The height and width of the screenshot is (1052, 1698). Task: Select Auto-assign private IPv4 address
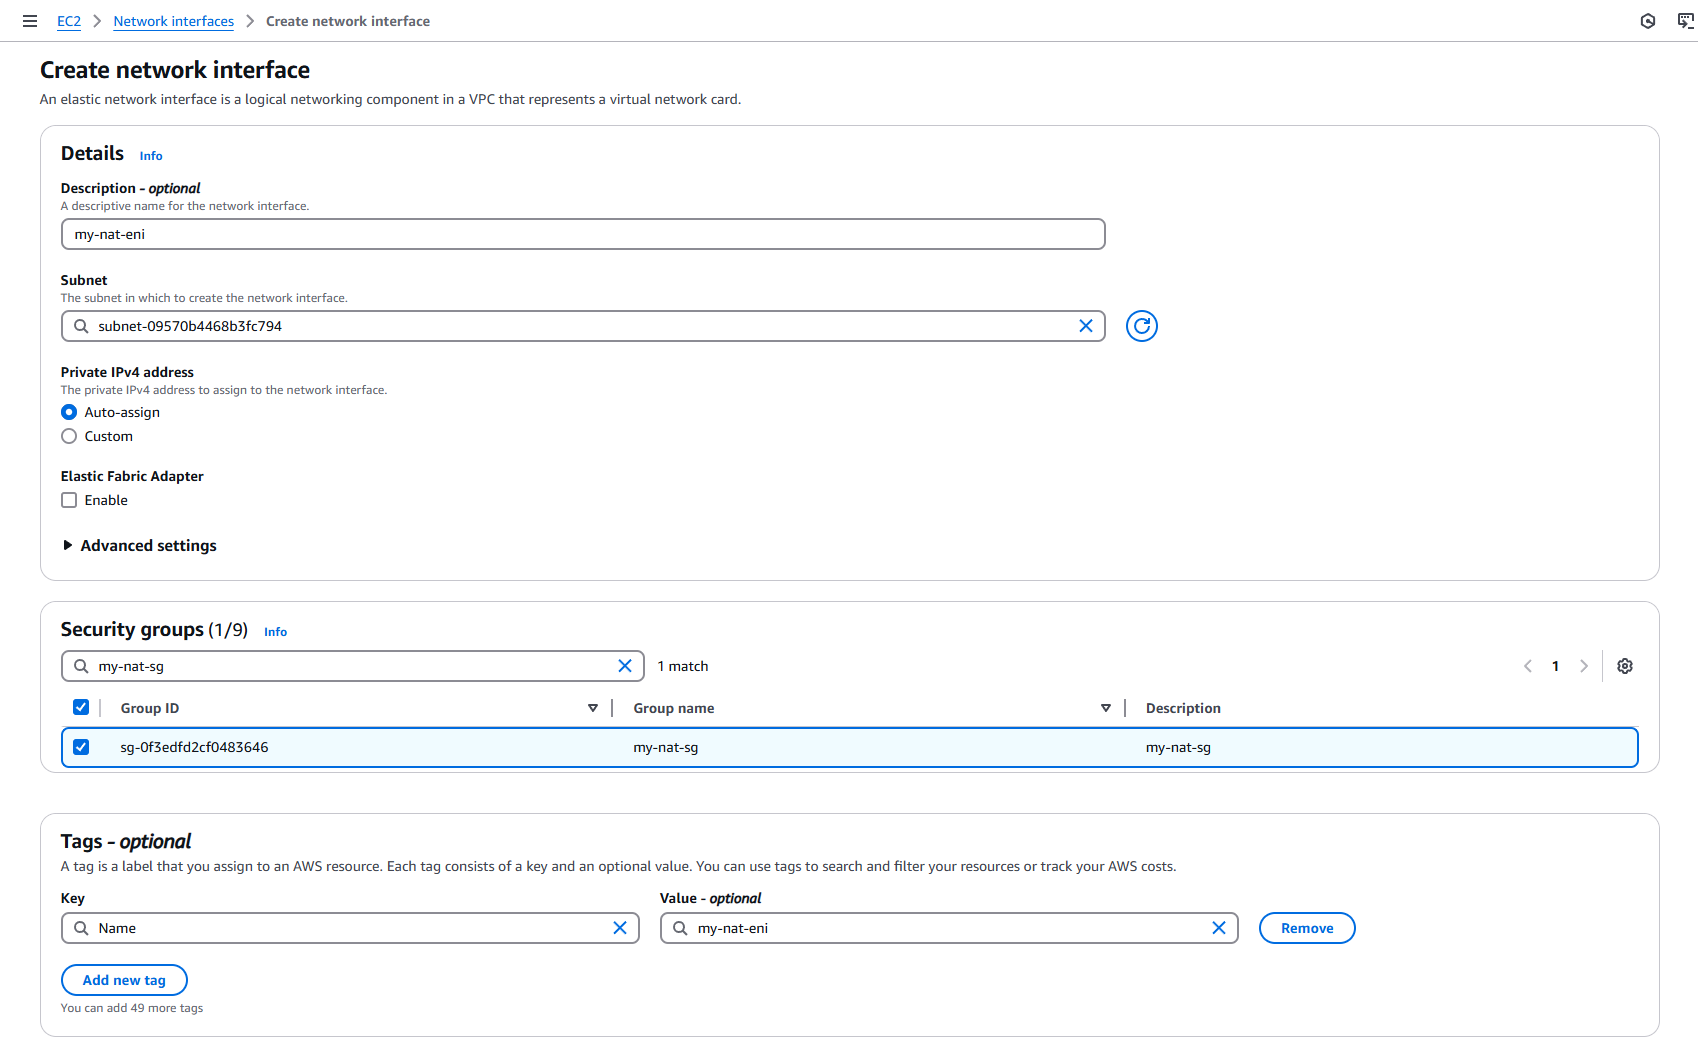point(69,412)
